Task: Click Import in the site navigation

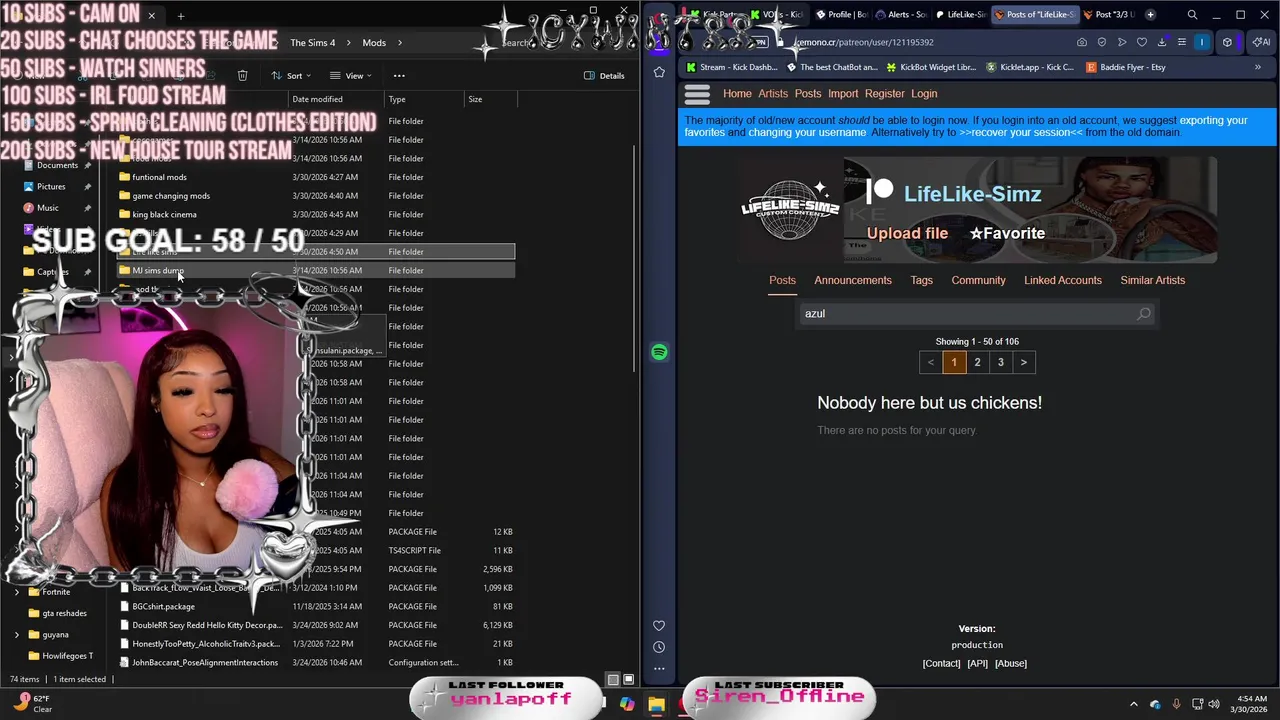Action: click(843, 94)
